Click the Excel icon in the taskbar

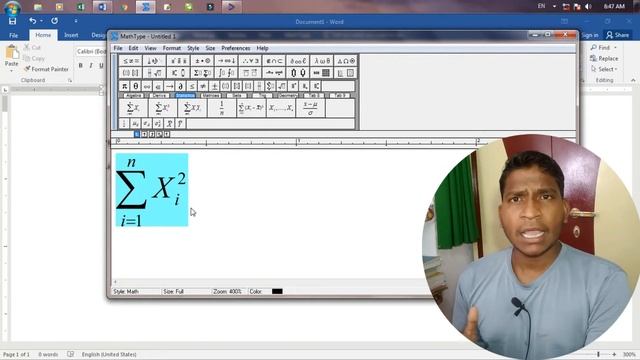point(80,7)
